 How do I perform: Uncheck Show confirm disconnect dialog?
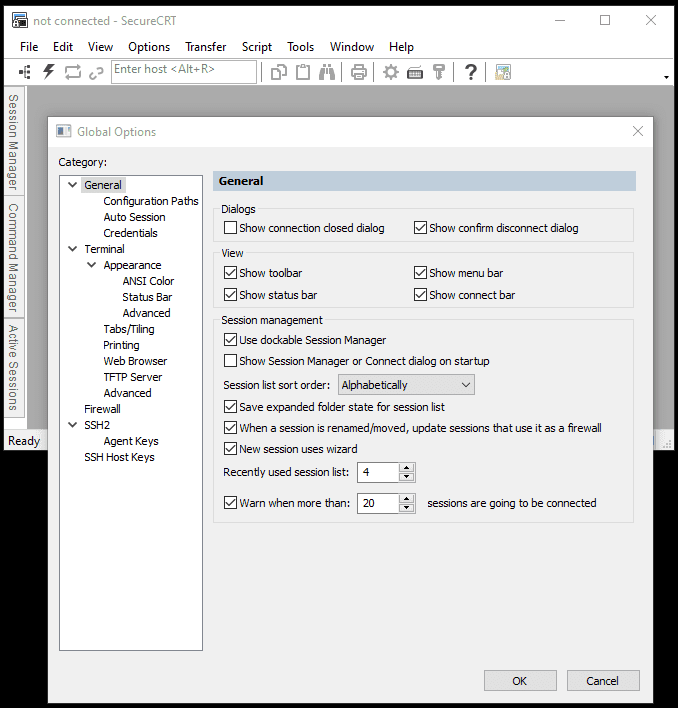[420, 228]
